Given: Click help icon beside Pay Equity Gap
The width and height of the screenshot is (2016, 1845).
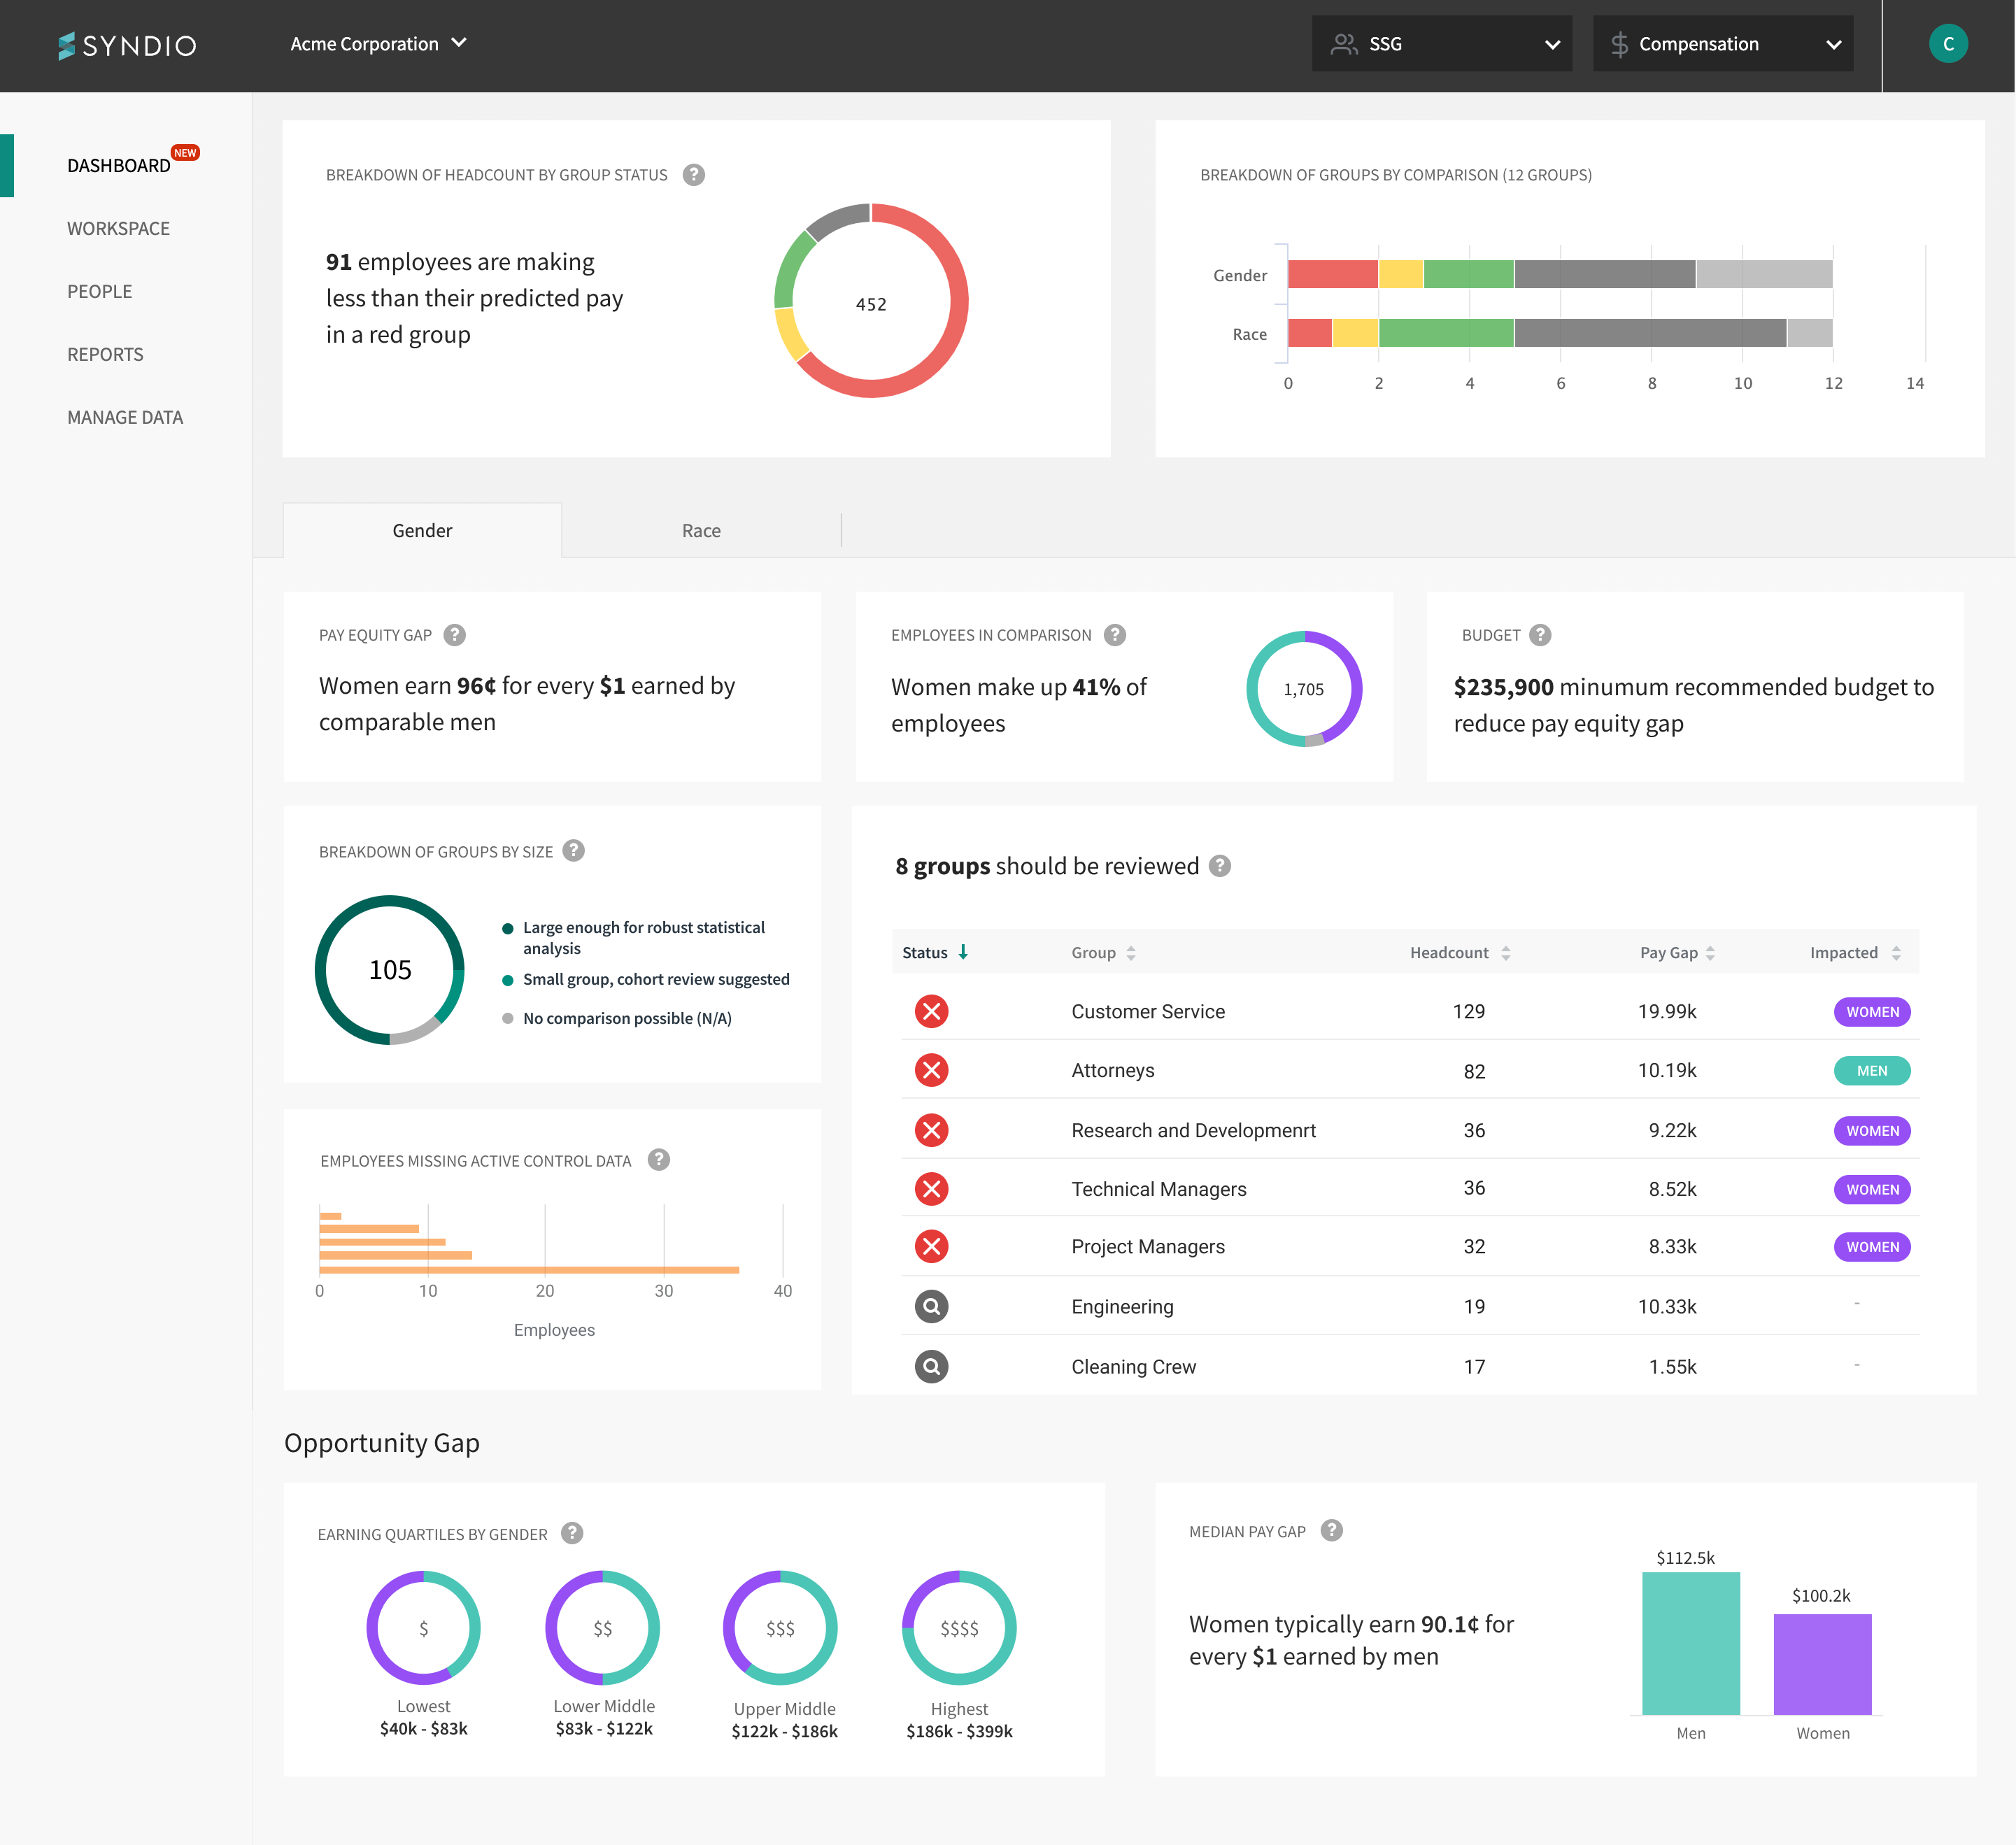Looking at the screenshot, I should tap(454, 635).
